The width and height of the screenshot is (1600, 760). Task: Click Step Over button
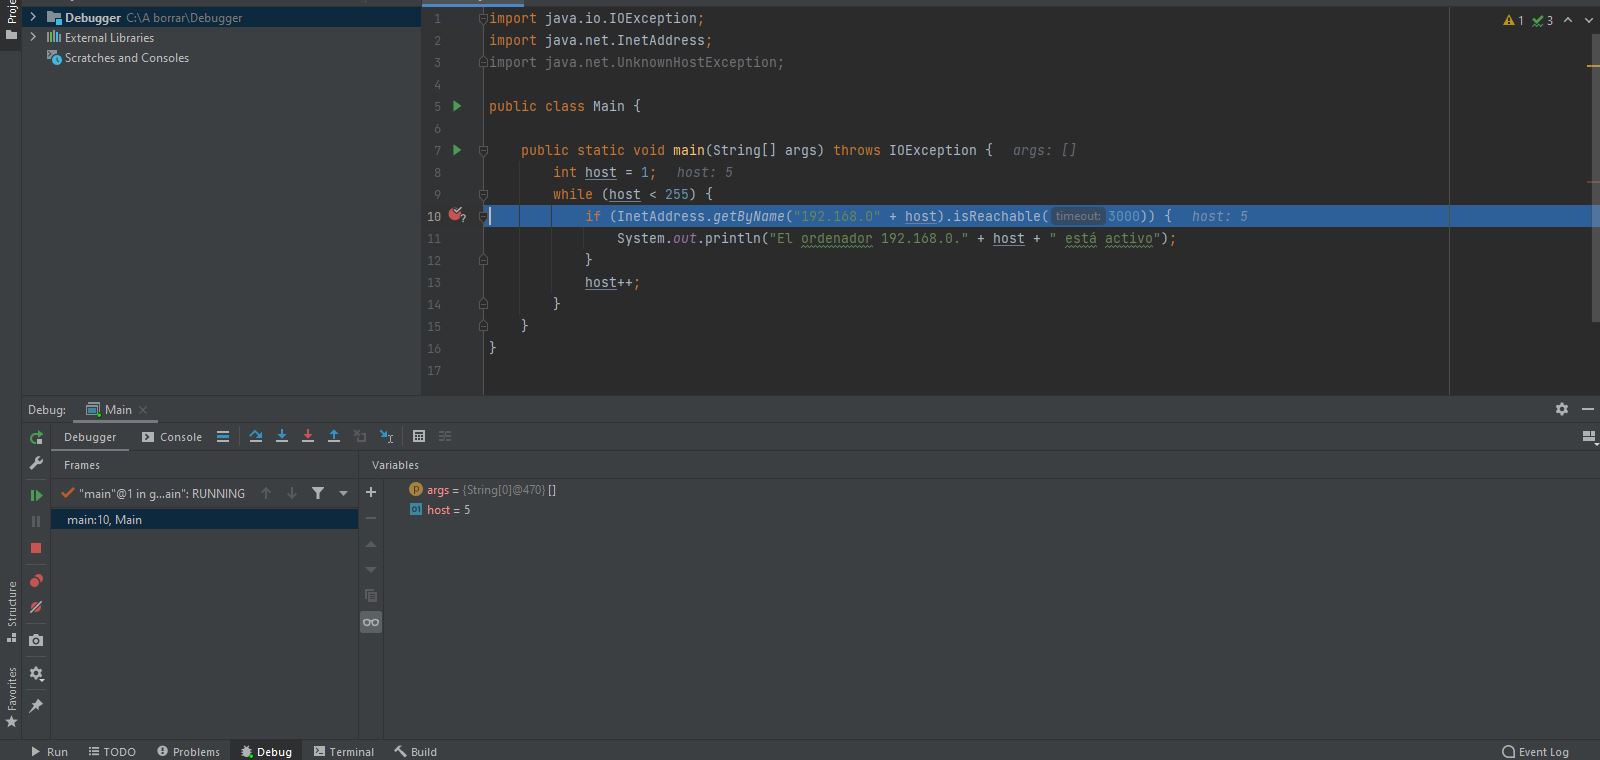point(256,436)
